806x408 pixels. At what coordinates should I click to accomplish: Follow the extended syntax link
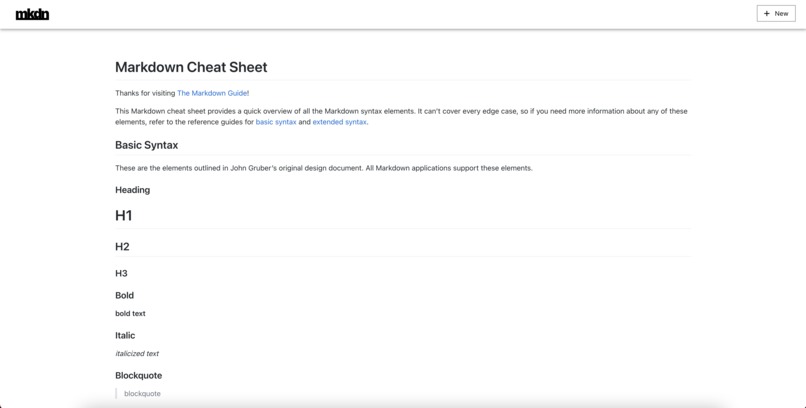pos(339,122)
